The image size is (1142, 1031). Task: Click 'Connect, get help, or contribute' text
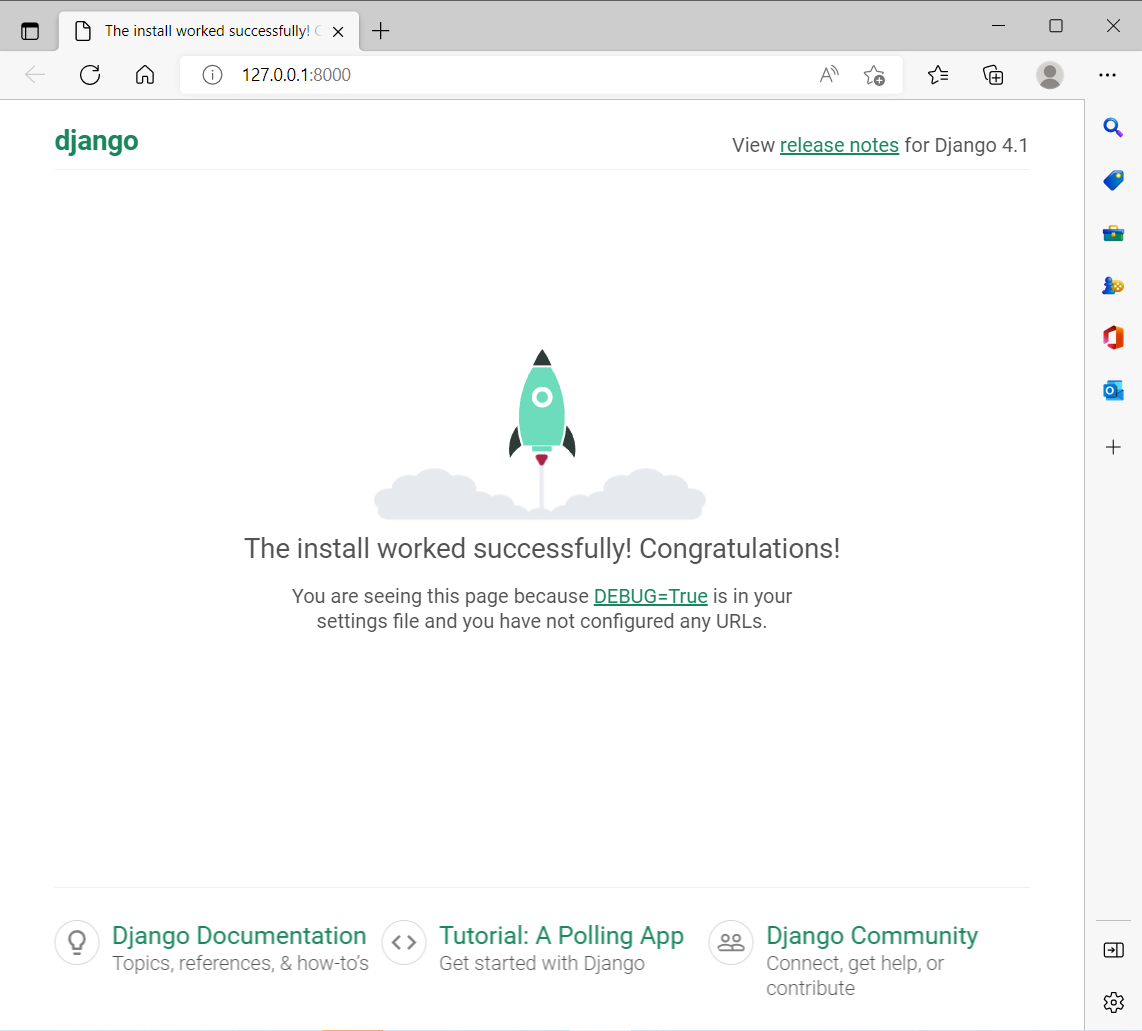pyautogui.click(x=855, y=975)
